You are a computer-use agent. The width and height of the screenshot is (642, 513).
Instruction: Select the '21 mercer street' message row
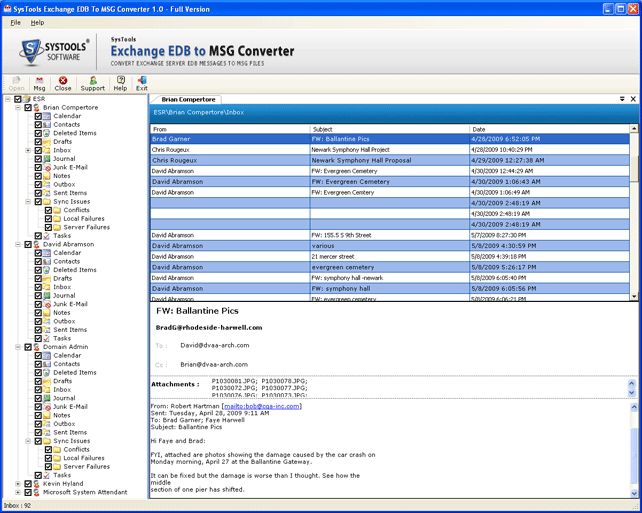click(390, 256)
